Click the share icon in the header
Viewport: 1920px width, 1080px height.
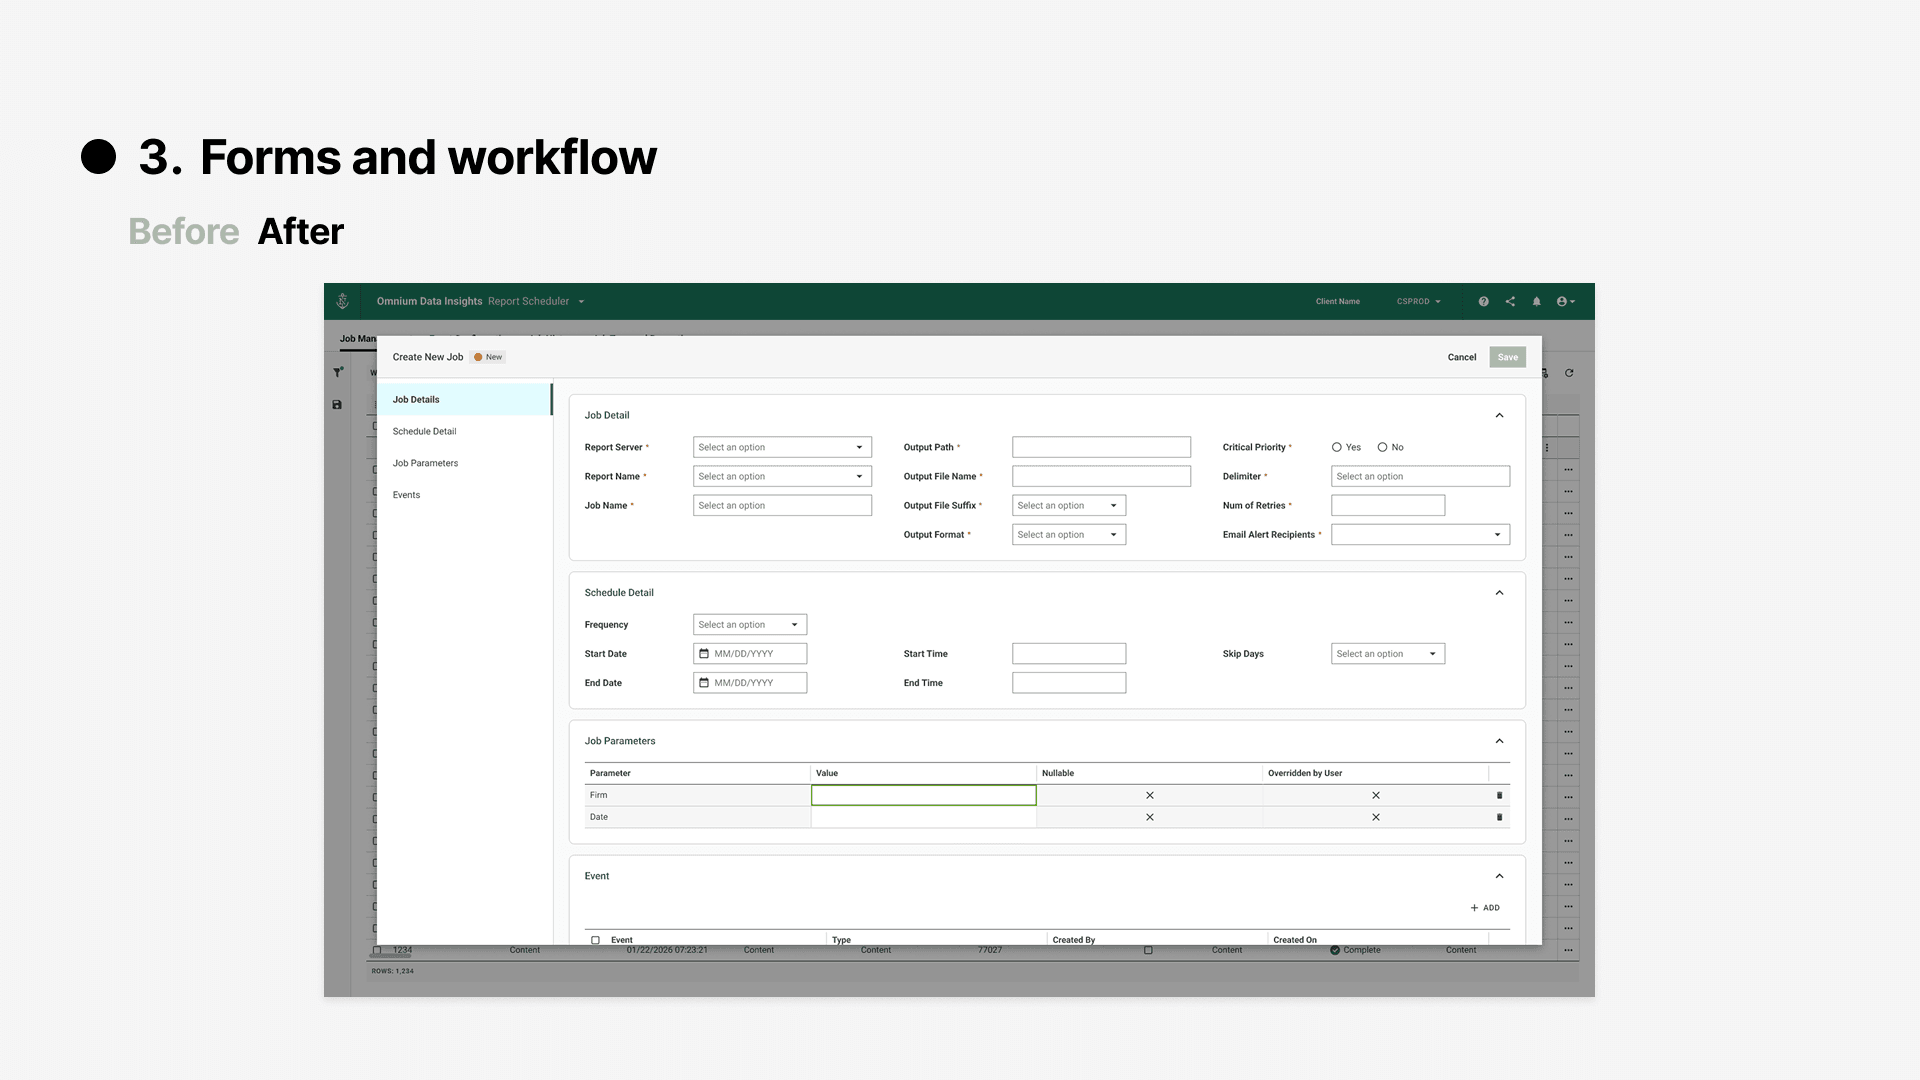pyautogui.click(x=1510, y=301)
